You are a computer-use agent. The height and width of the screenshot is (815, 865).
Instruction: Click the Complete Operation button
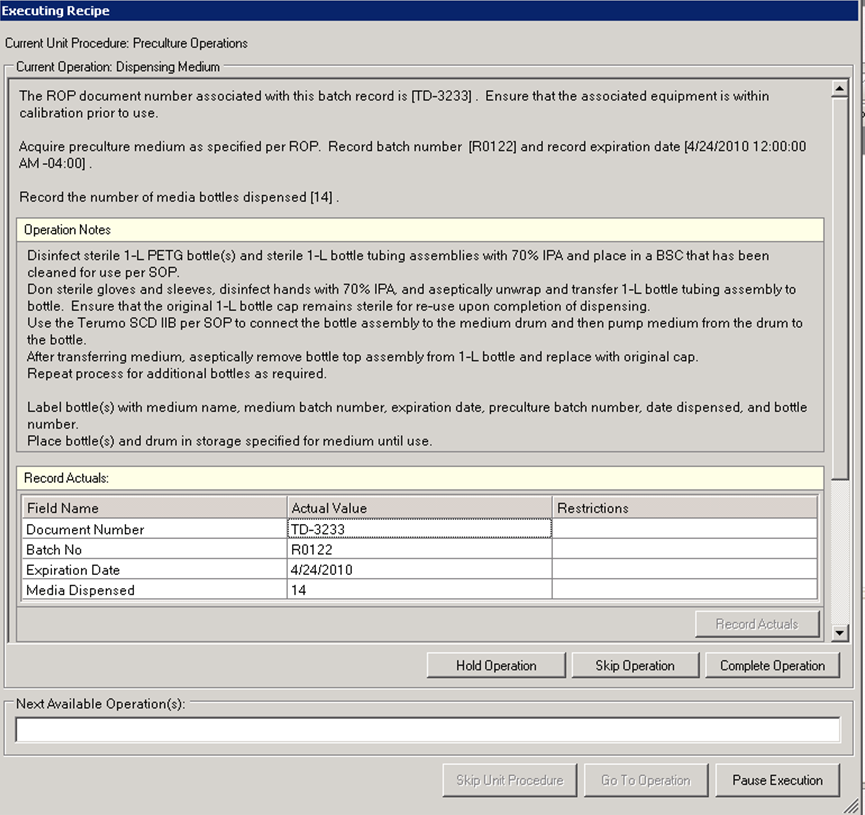point(772,665)
